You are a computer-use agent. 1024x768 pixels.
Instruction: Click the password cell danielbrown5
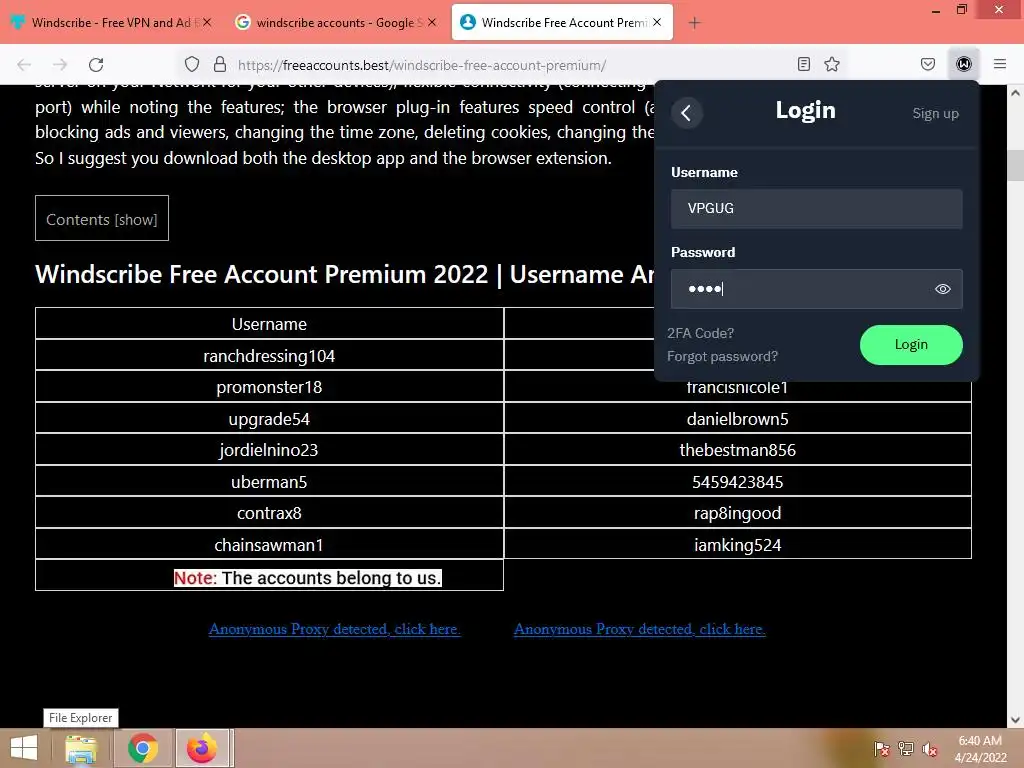point(737,419)
